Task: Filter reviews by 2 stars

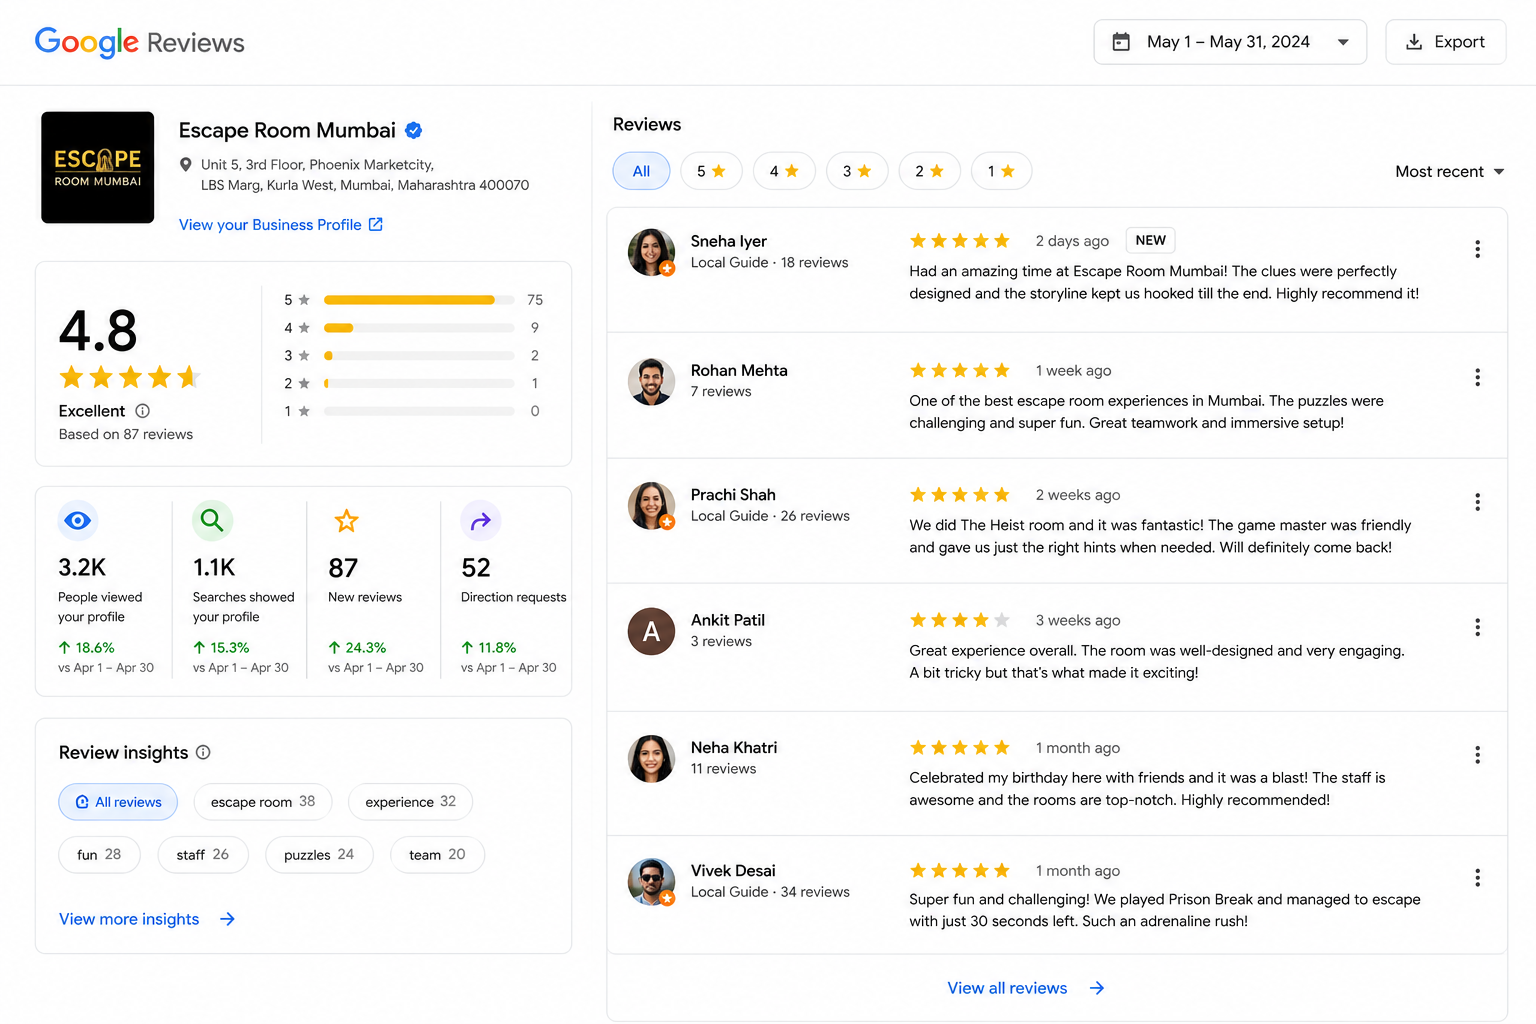Action: 929,171
